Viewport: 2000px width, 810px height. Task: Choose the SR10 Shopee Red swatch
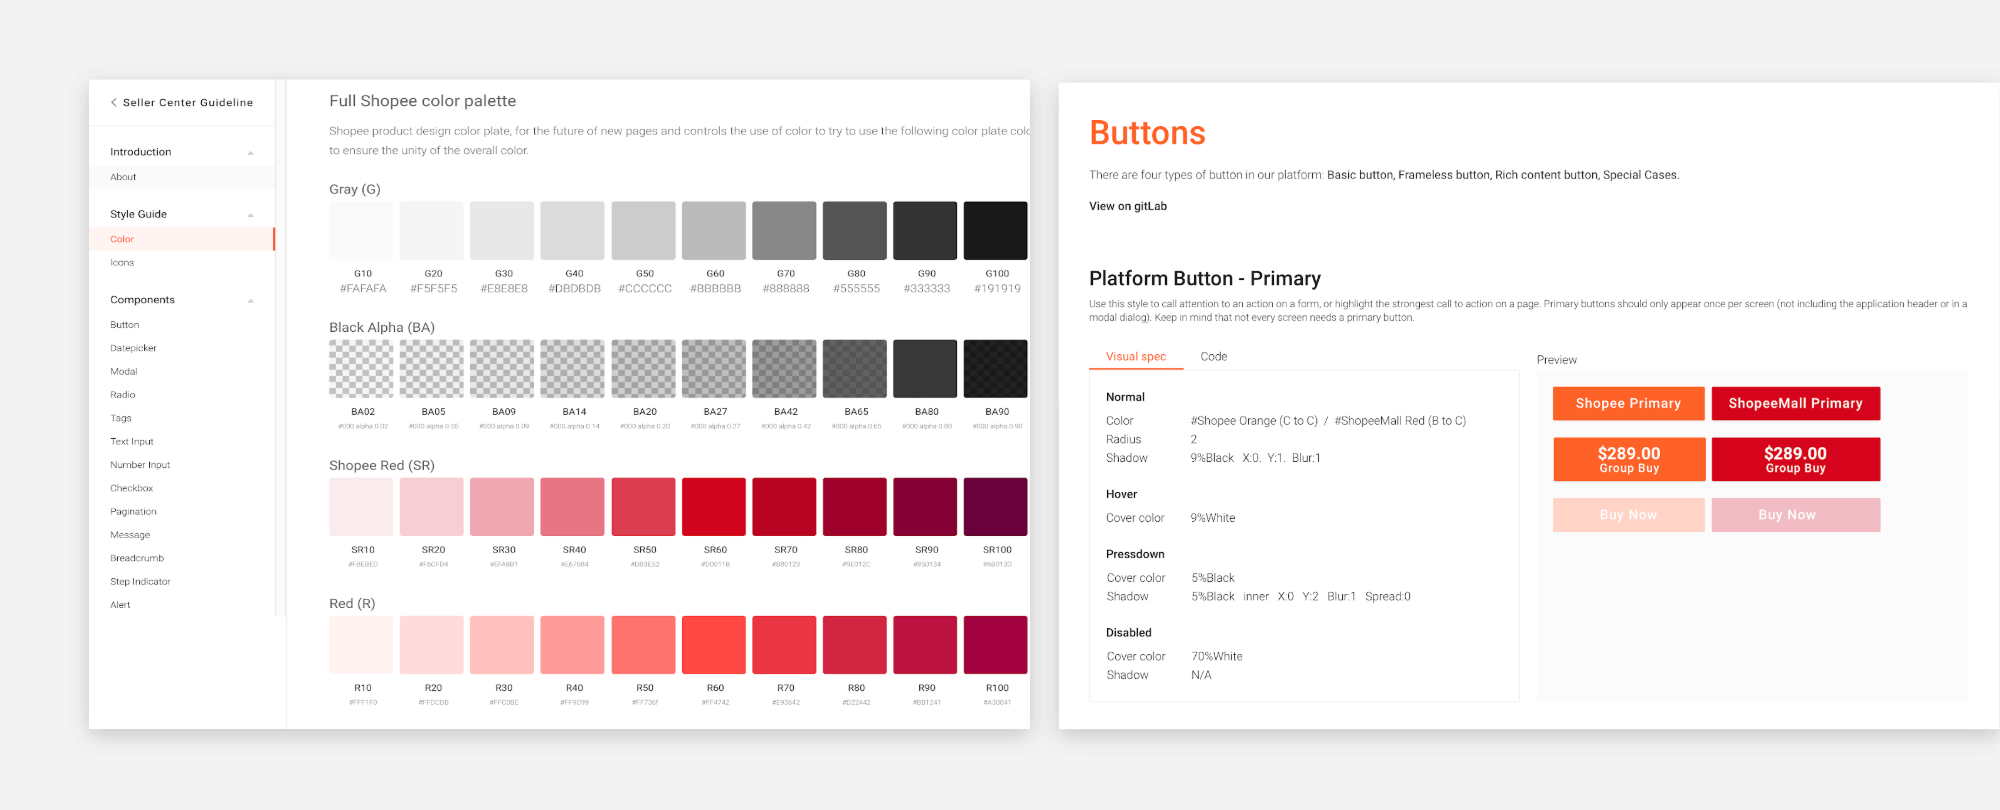click(x=361, y=507)
